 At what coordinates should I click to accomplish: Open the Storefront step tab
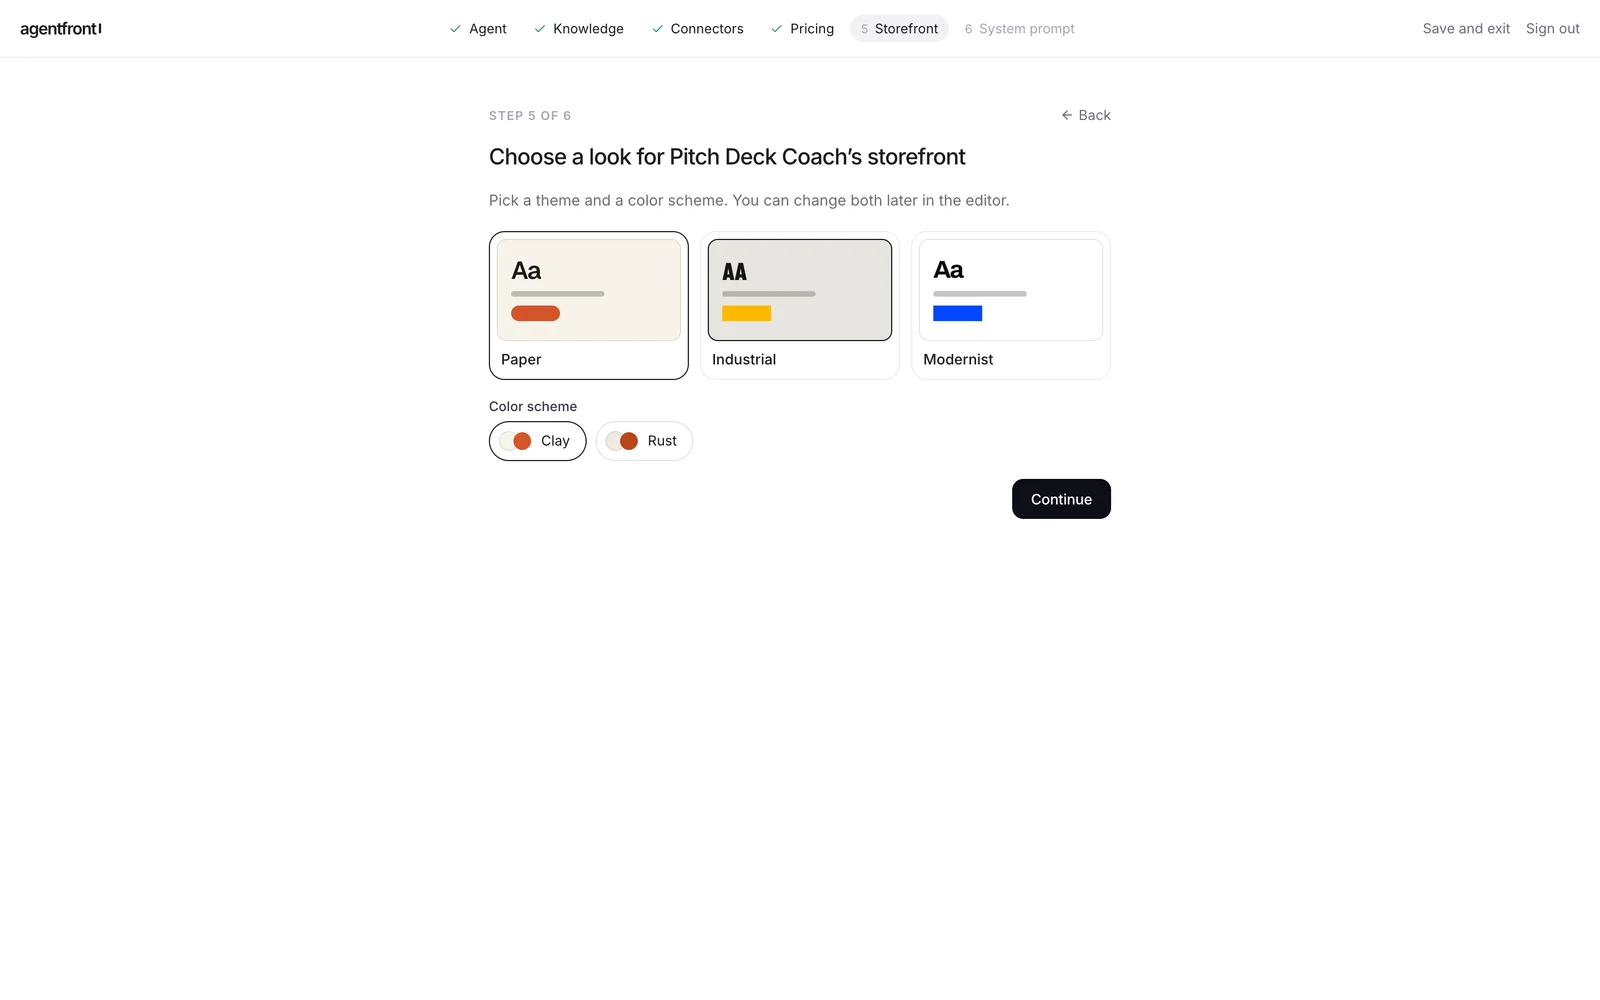(x=899, y=29)
